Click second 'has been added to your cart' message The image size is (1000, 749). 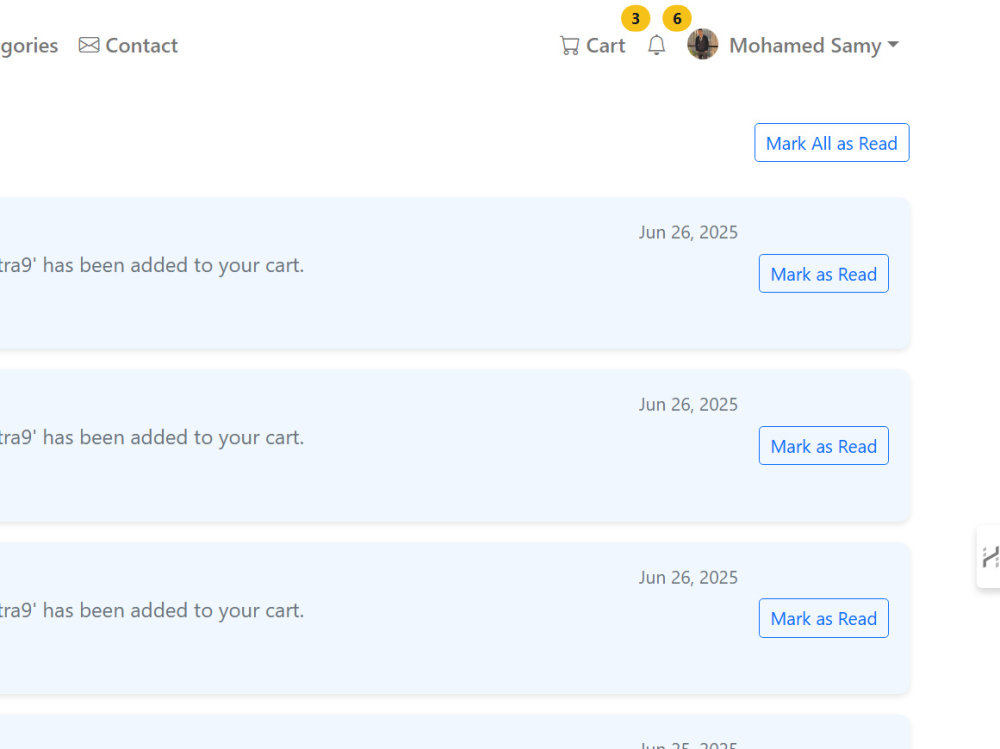[152, 437]
